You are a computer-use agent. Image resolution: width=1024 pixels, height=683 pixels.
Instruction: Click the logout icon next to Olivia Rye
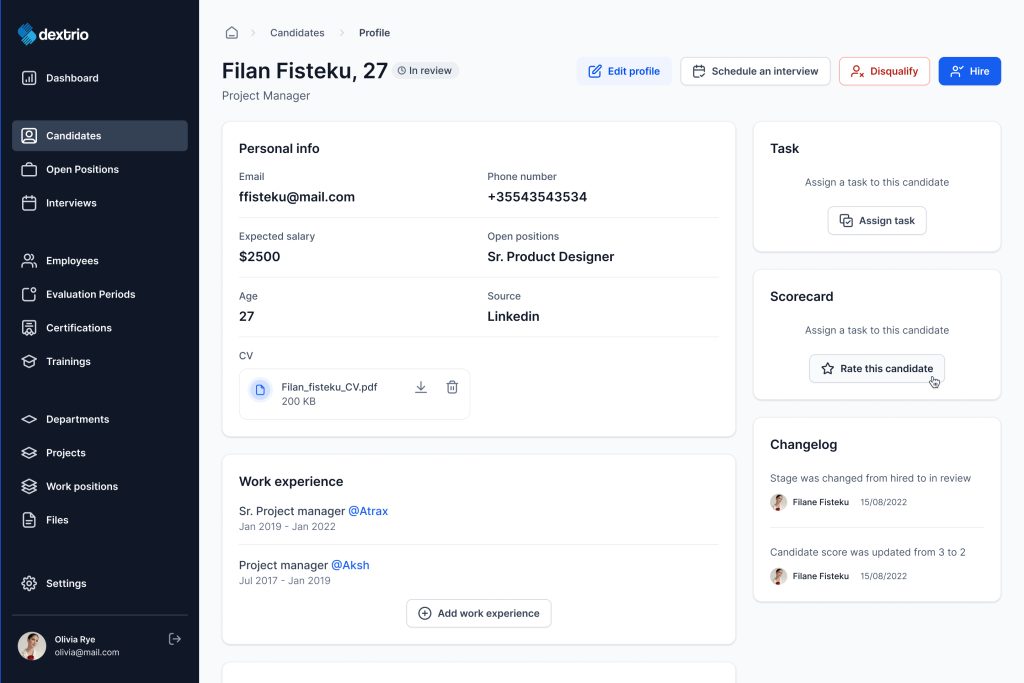tap(175, 639)
